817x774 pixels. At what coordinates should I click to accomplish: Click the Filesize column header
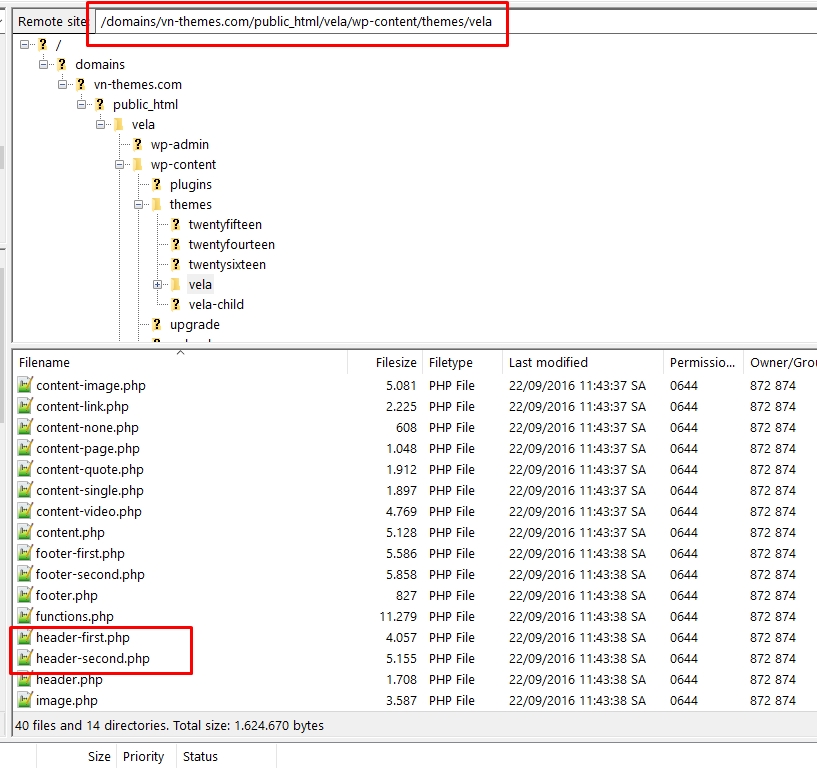(x=396, y=363)
